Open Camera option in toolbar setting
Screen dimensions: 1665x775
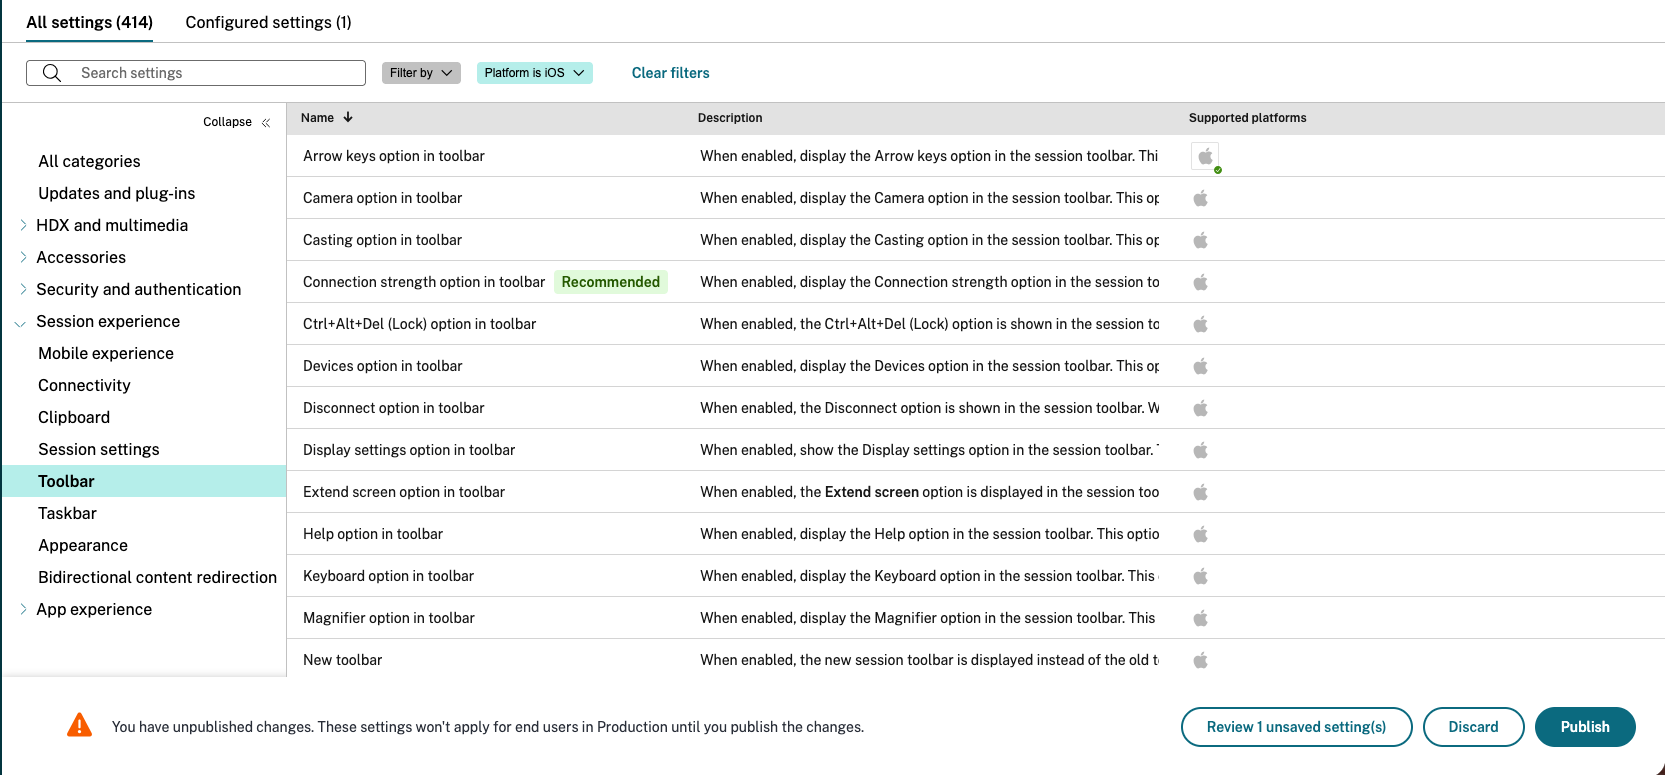[382, 198]
